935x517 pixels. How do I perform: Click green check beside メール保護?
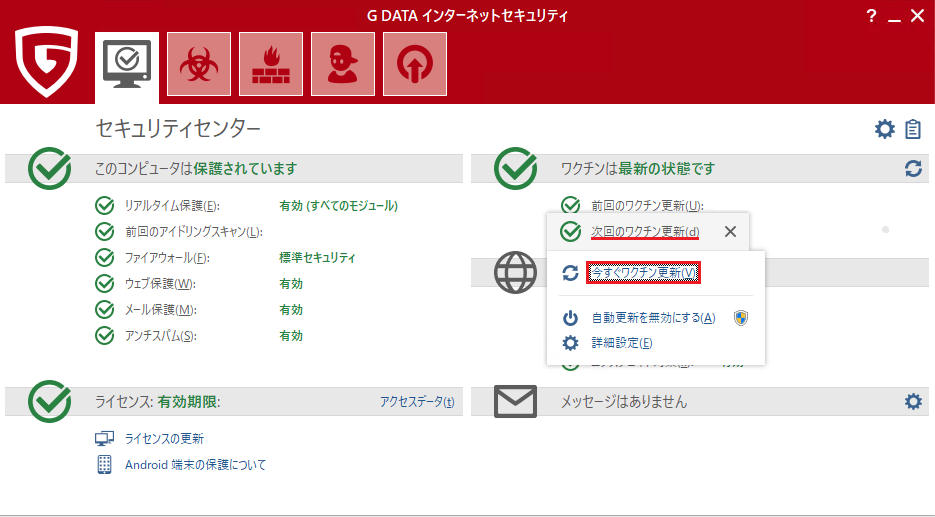(105, 309)
